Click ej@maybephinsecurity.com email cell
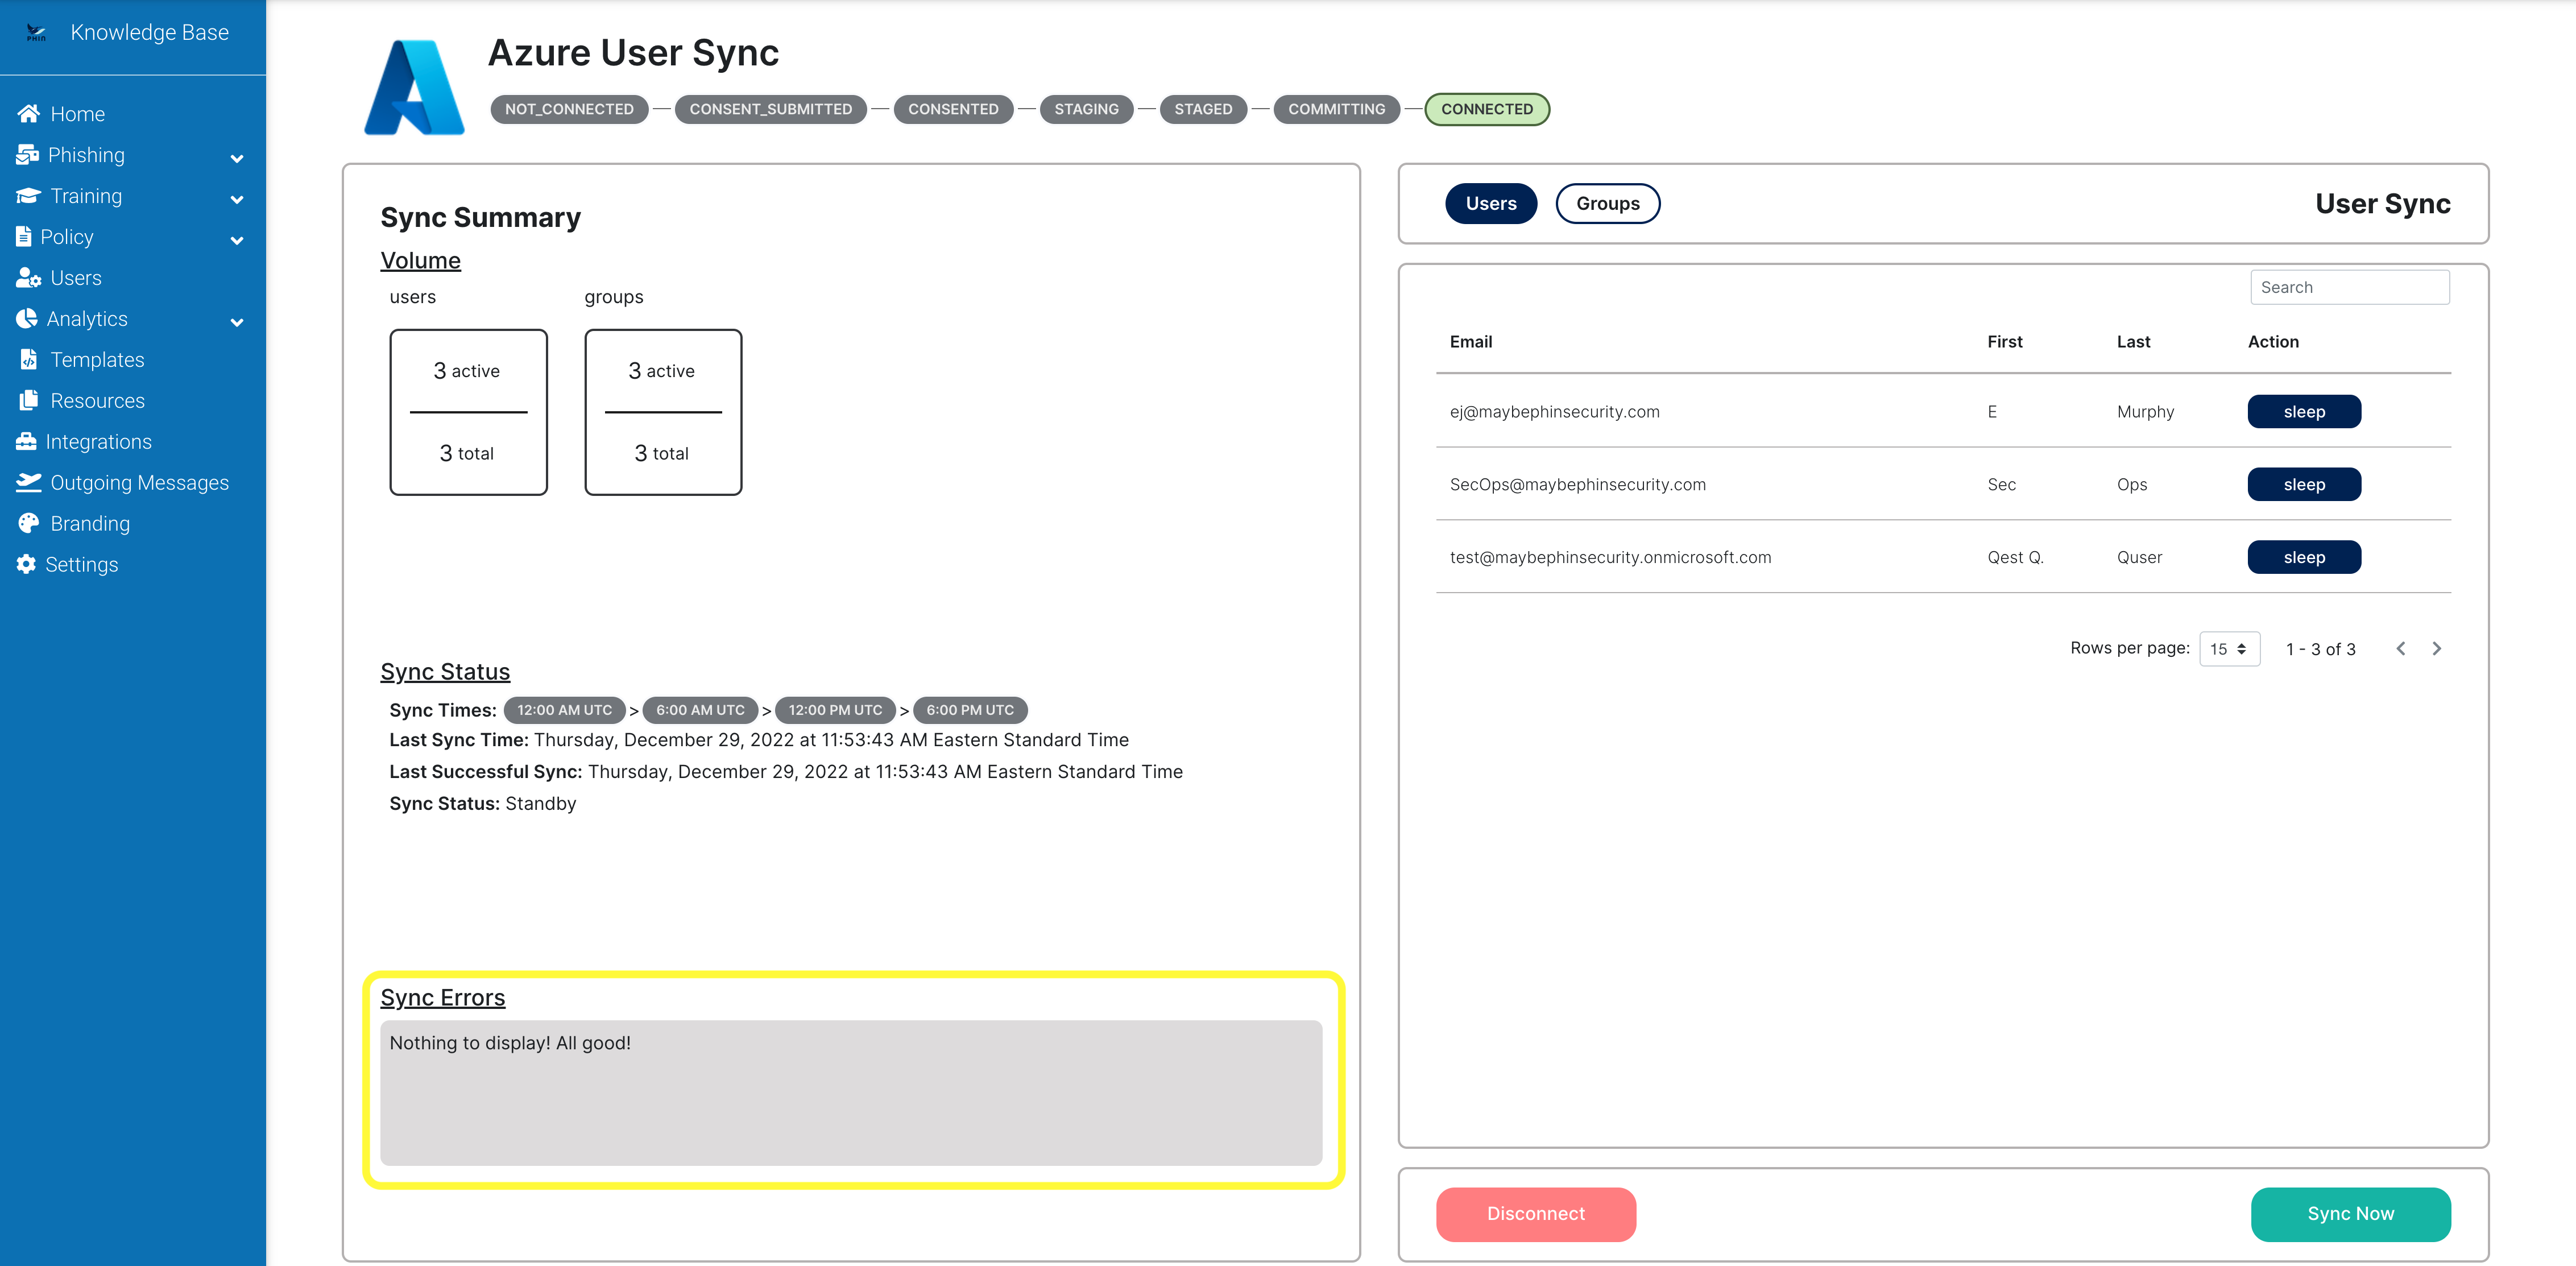 pyautogui.click(x=1554, y=412)
